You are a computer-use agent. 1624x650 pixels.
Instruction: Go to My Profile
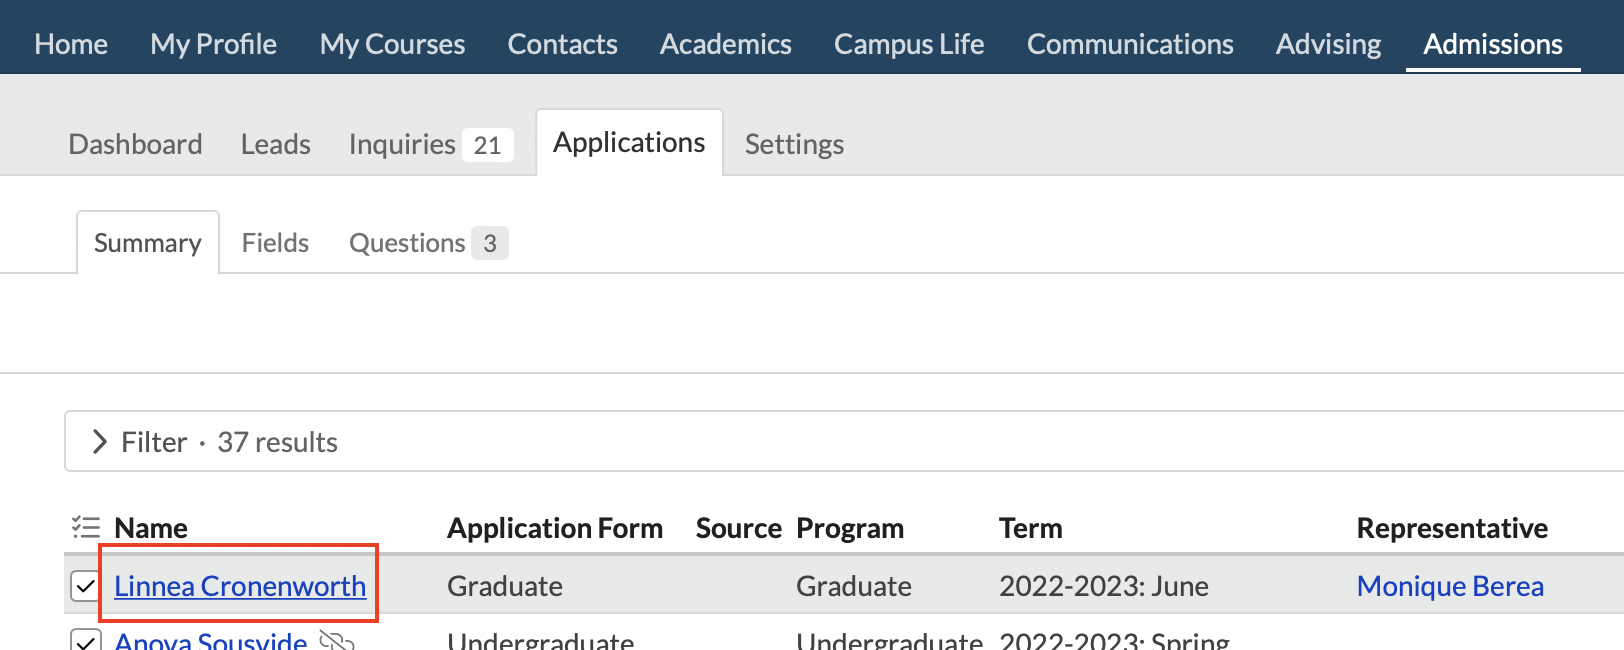click(213, 44)
